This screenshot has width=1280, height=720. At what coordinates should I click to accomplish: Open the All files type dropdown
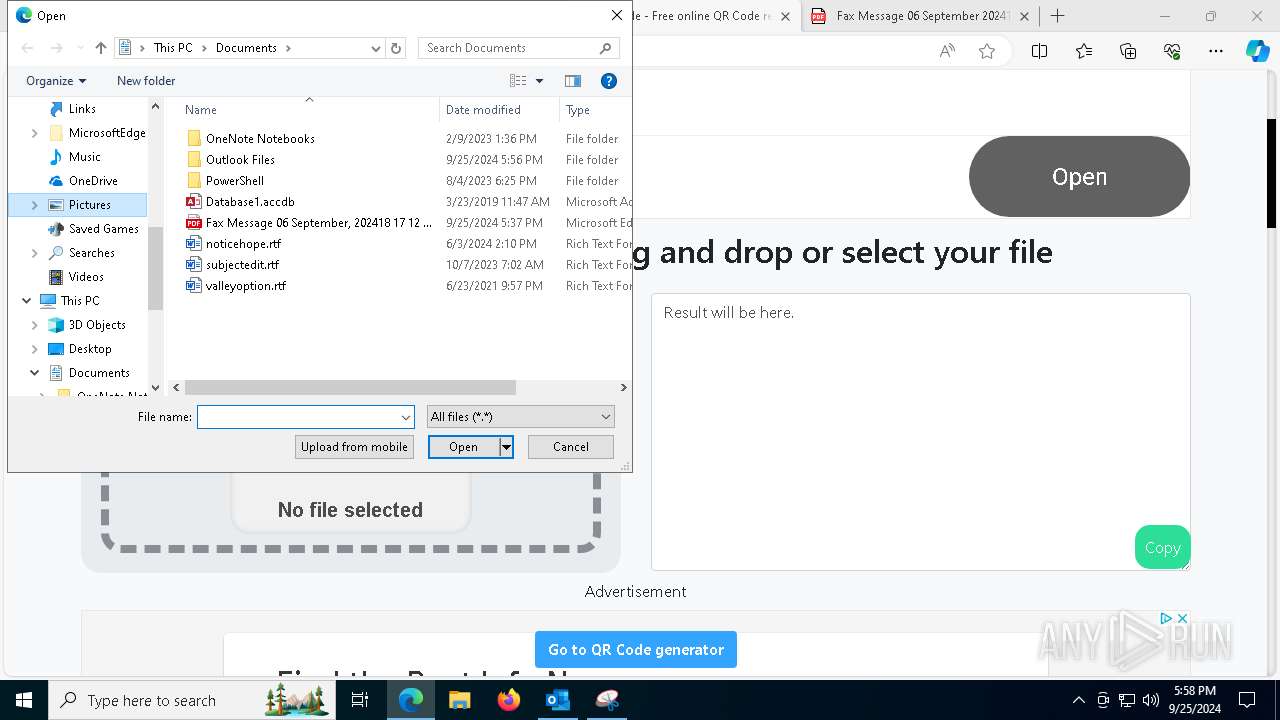tap(520, 417)
